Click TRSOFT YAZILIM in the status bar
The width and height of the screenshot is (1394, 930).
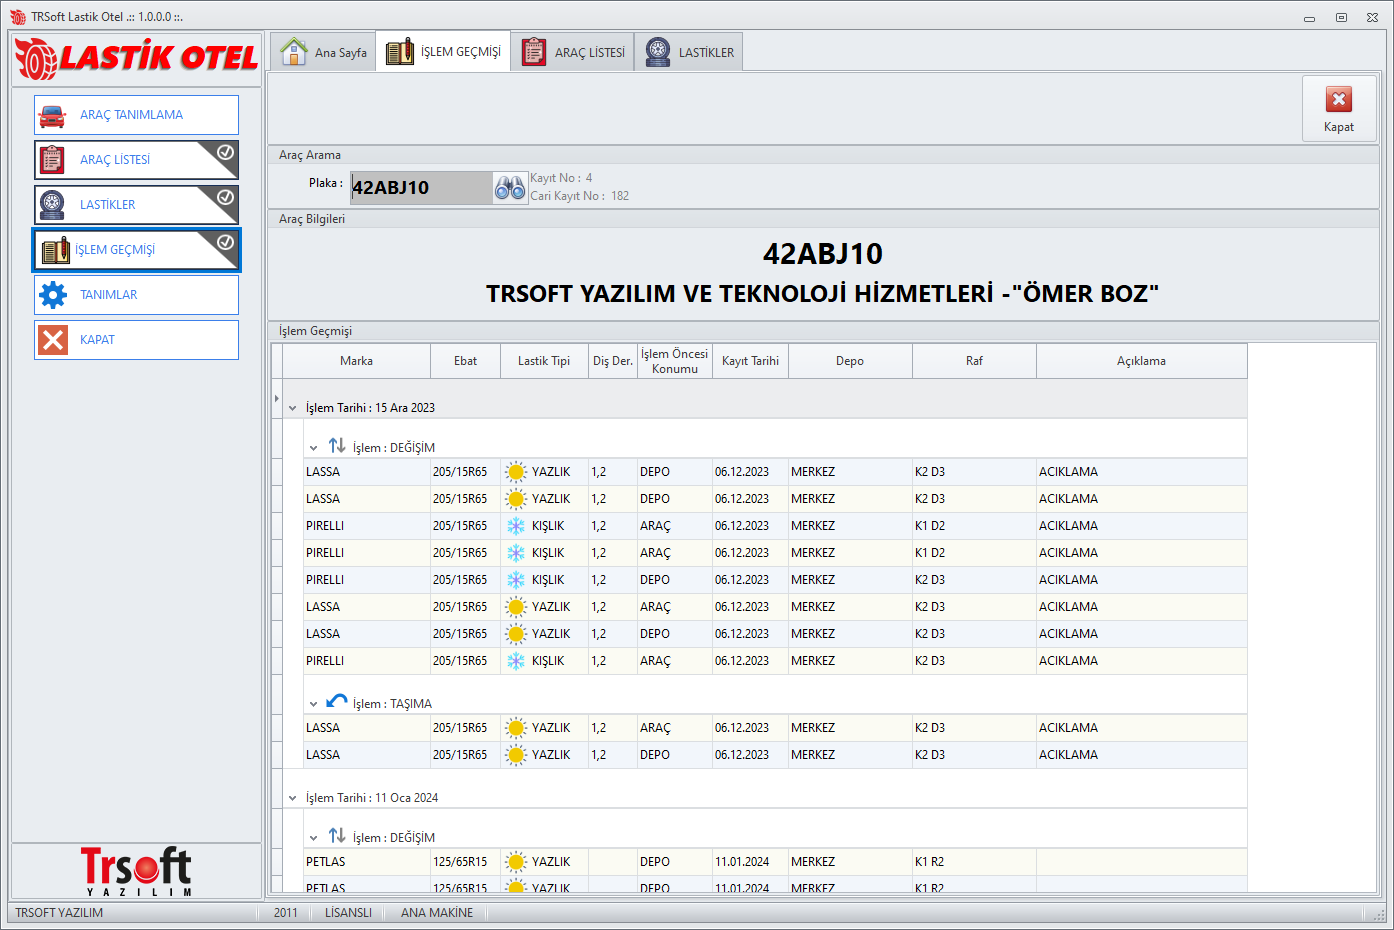(x=59, y=913)
